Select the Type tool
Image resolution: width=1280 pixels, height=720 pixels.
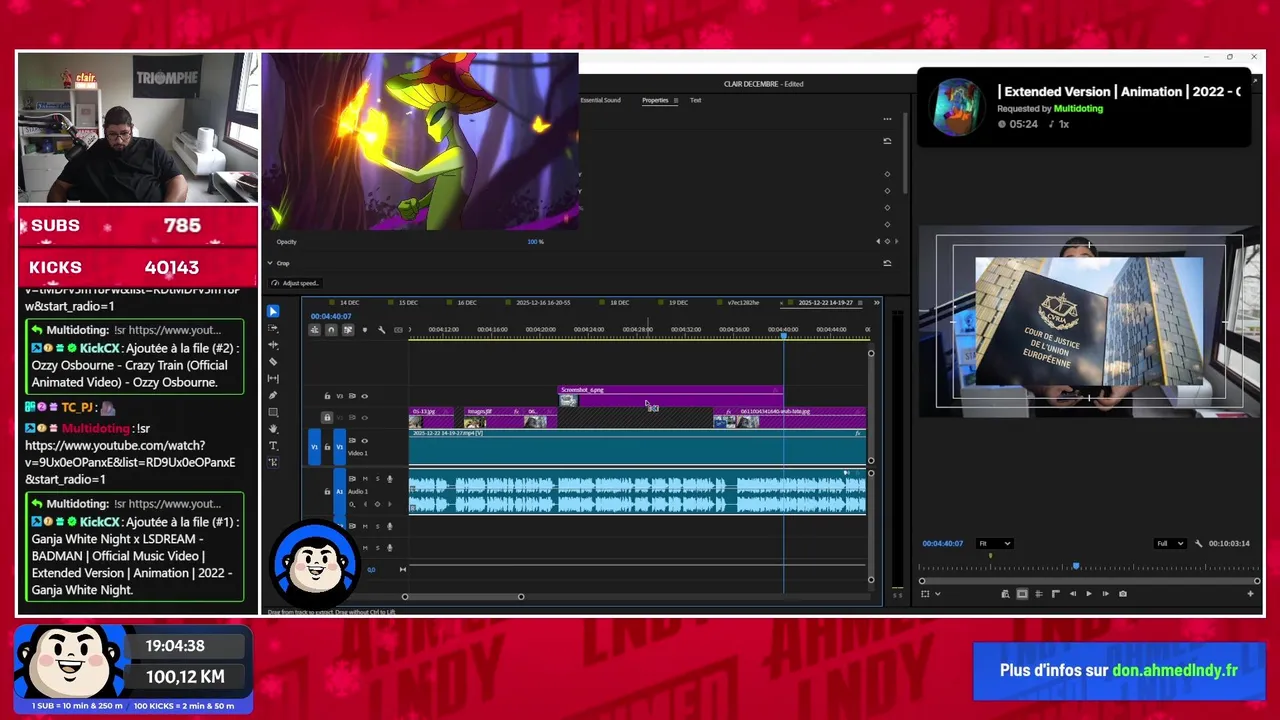(273, 446)
